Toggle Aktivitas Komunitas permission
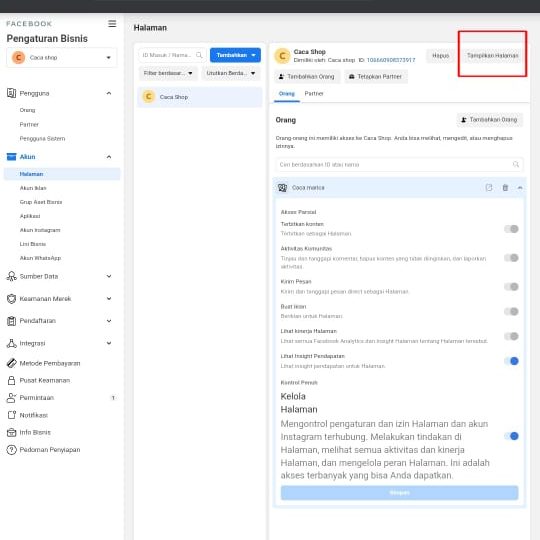This screenshot has height=540, width=540. [x=511, y=258]
